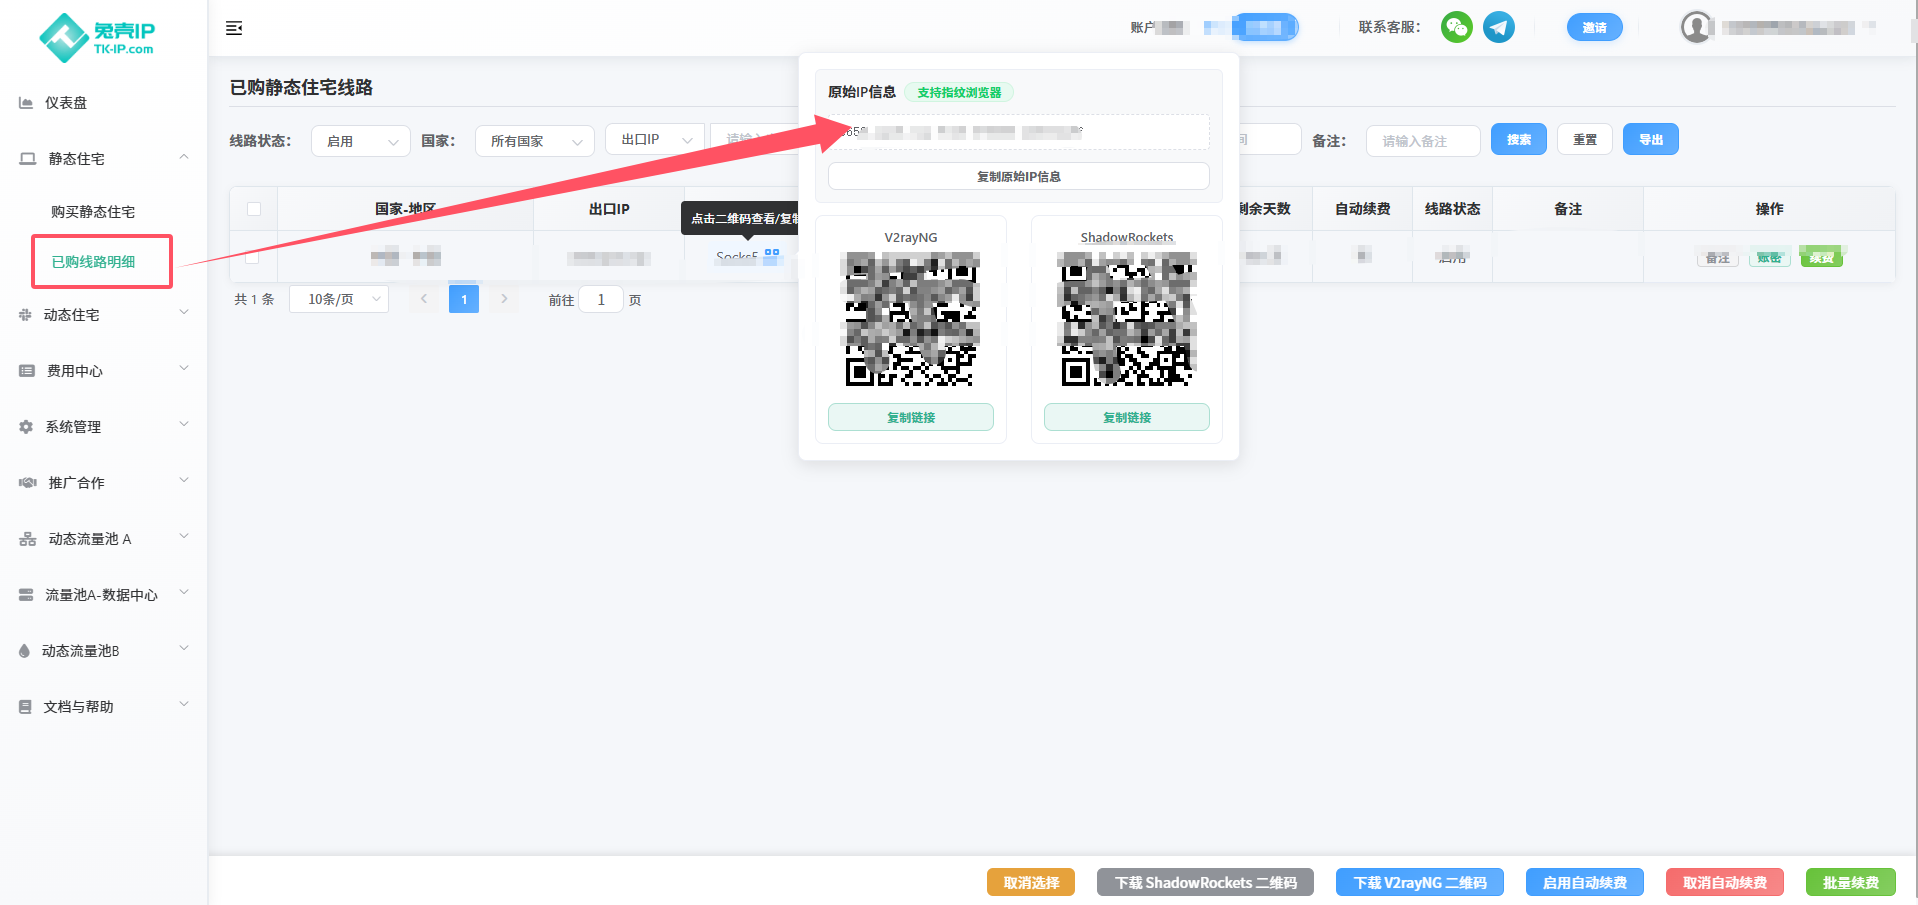
Task: Click the 仪表盘 dashboard chart icon
Action: 26,103
